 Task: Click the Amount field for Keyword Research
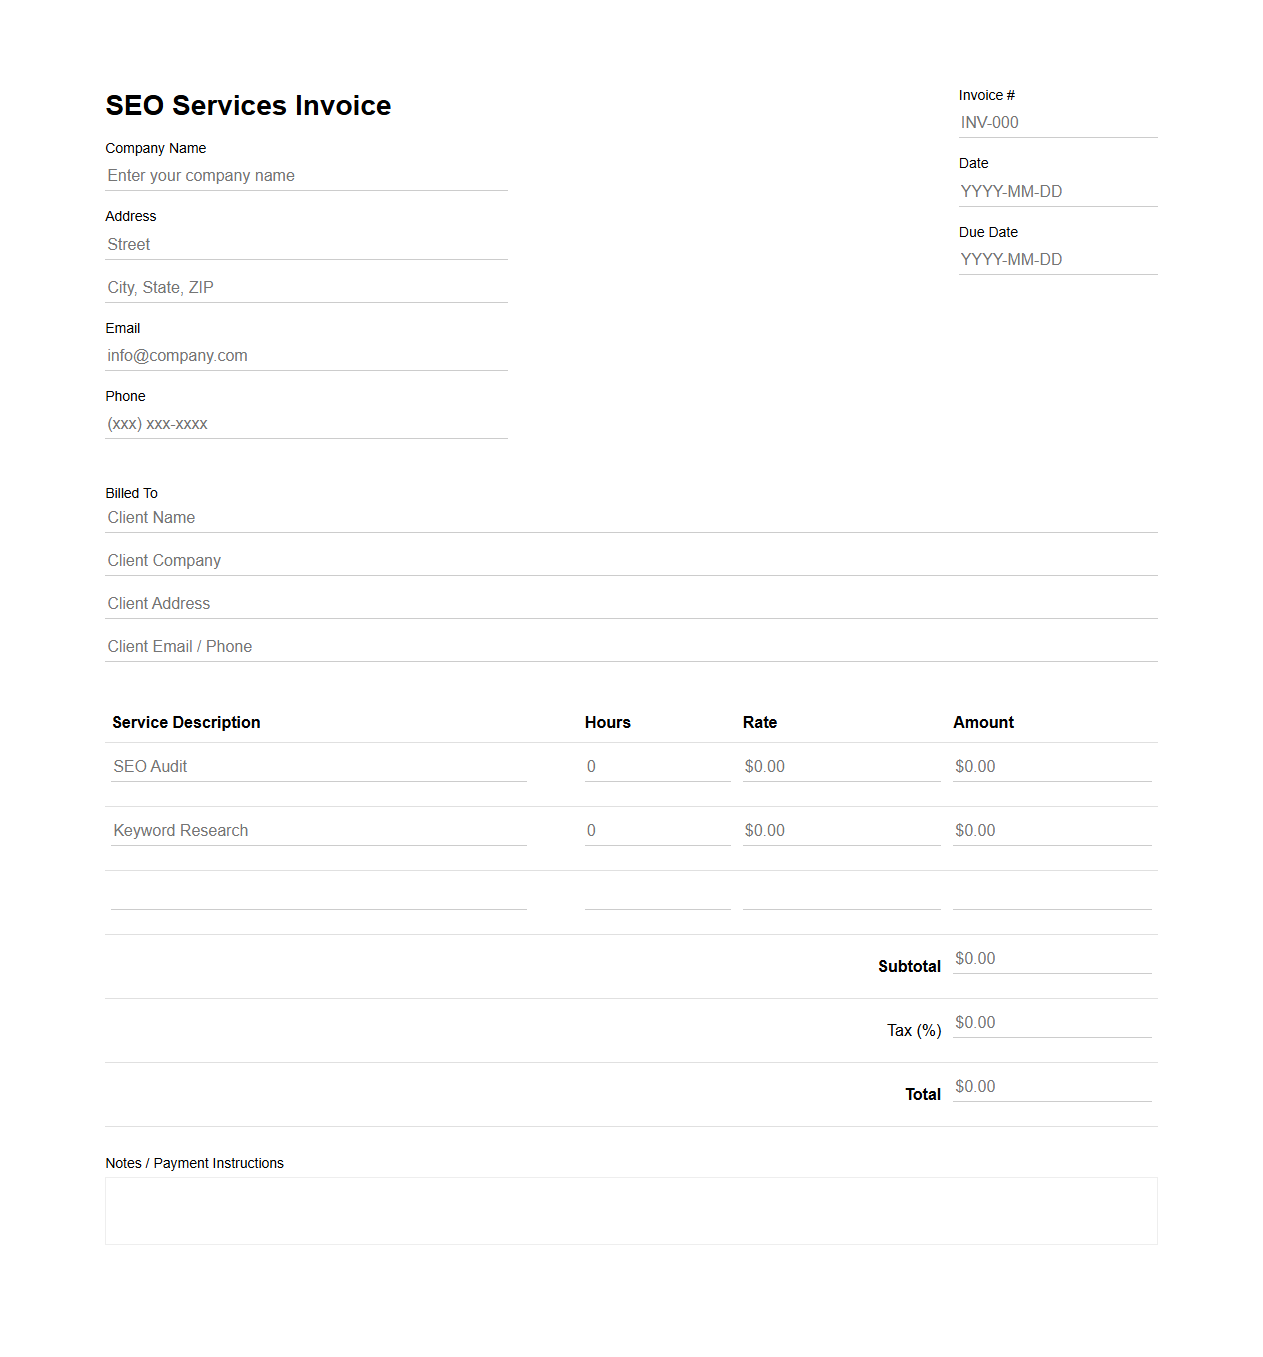pyautogui.click(x=1050, y=830)
